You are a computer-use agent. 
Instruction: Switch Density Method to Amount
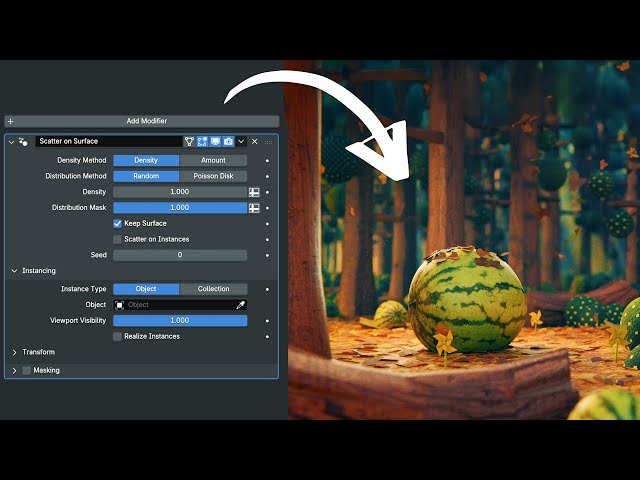tap(213, 160)
